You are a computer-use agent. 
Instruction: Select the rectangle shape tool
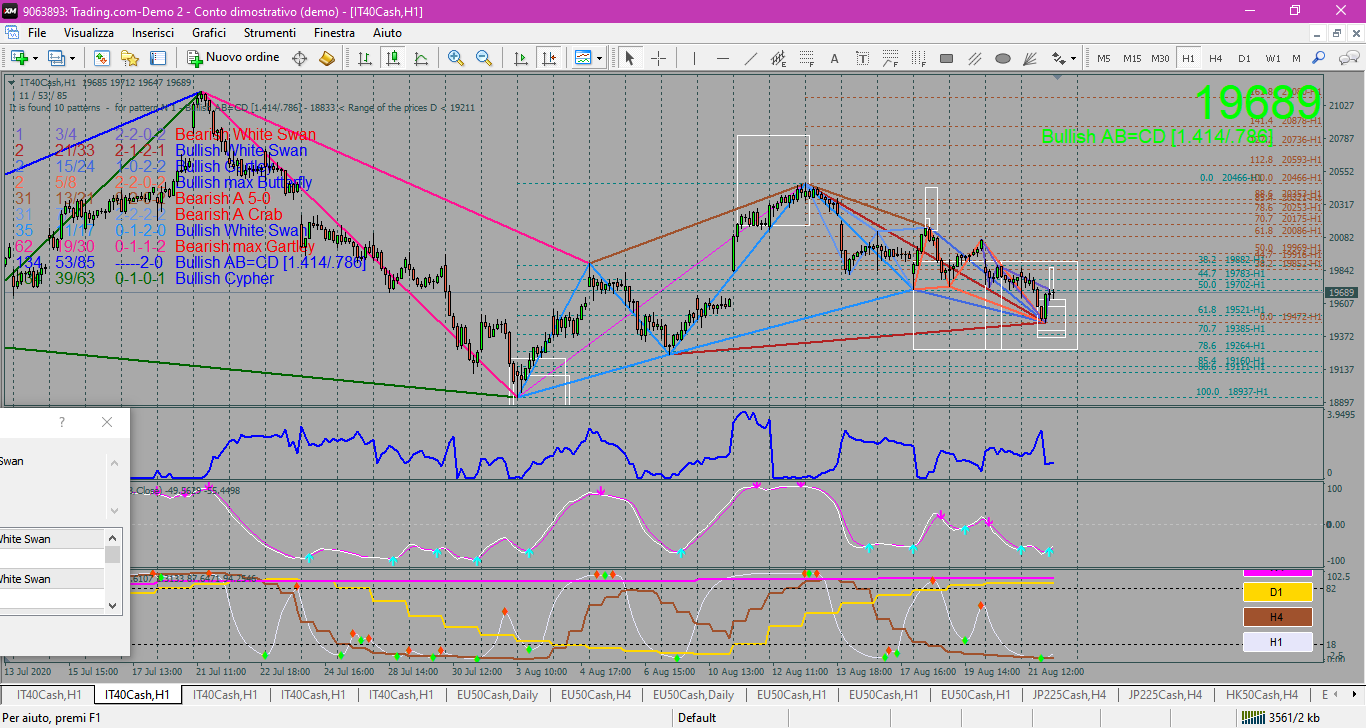[x=946, y=58]
